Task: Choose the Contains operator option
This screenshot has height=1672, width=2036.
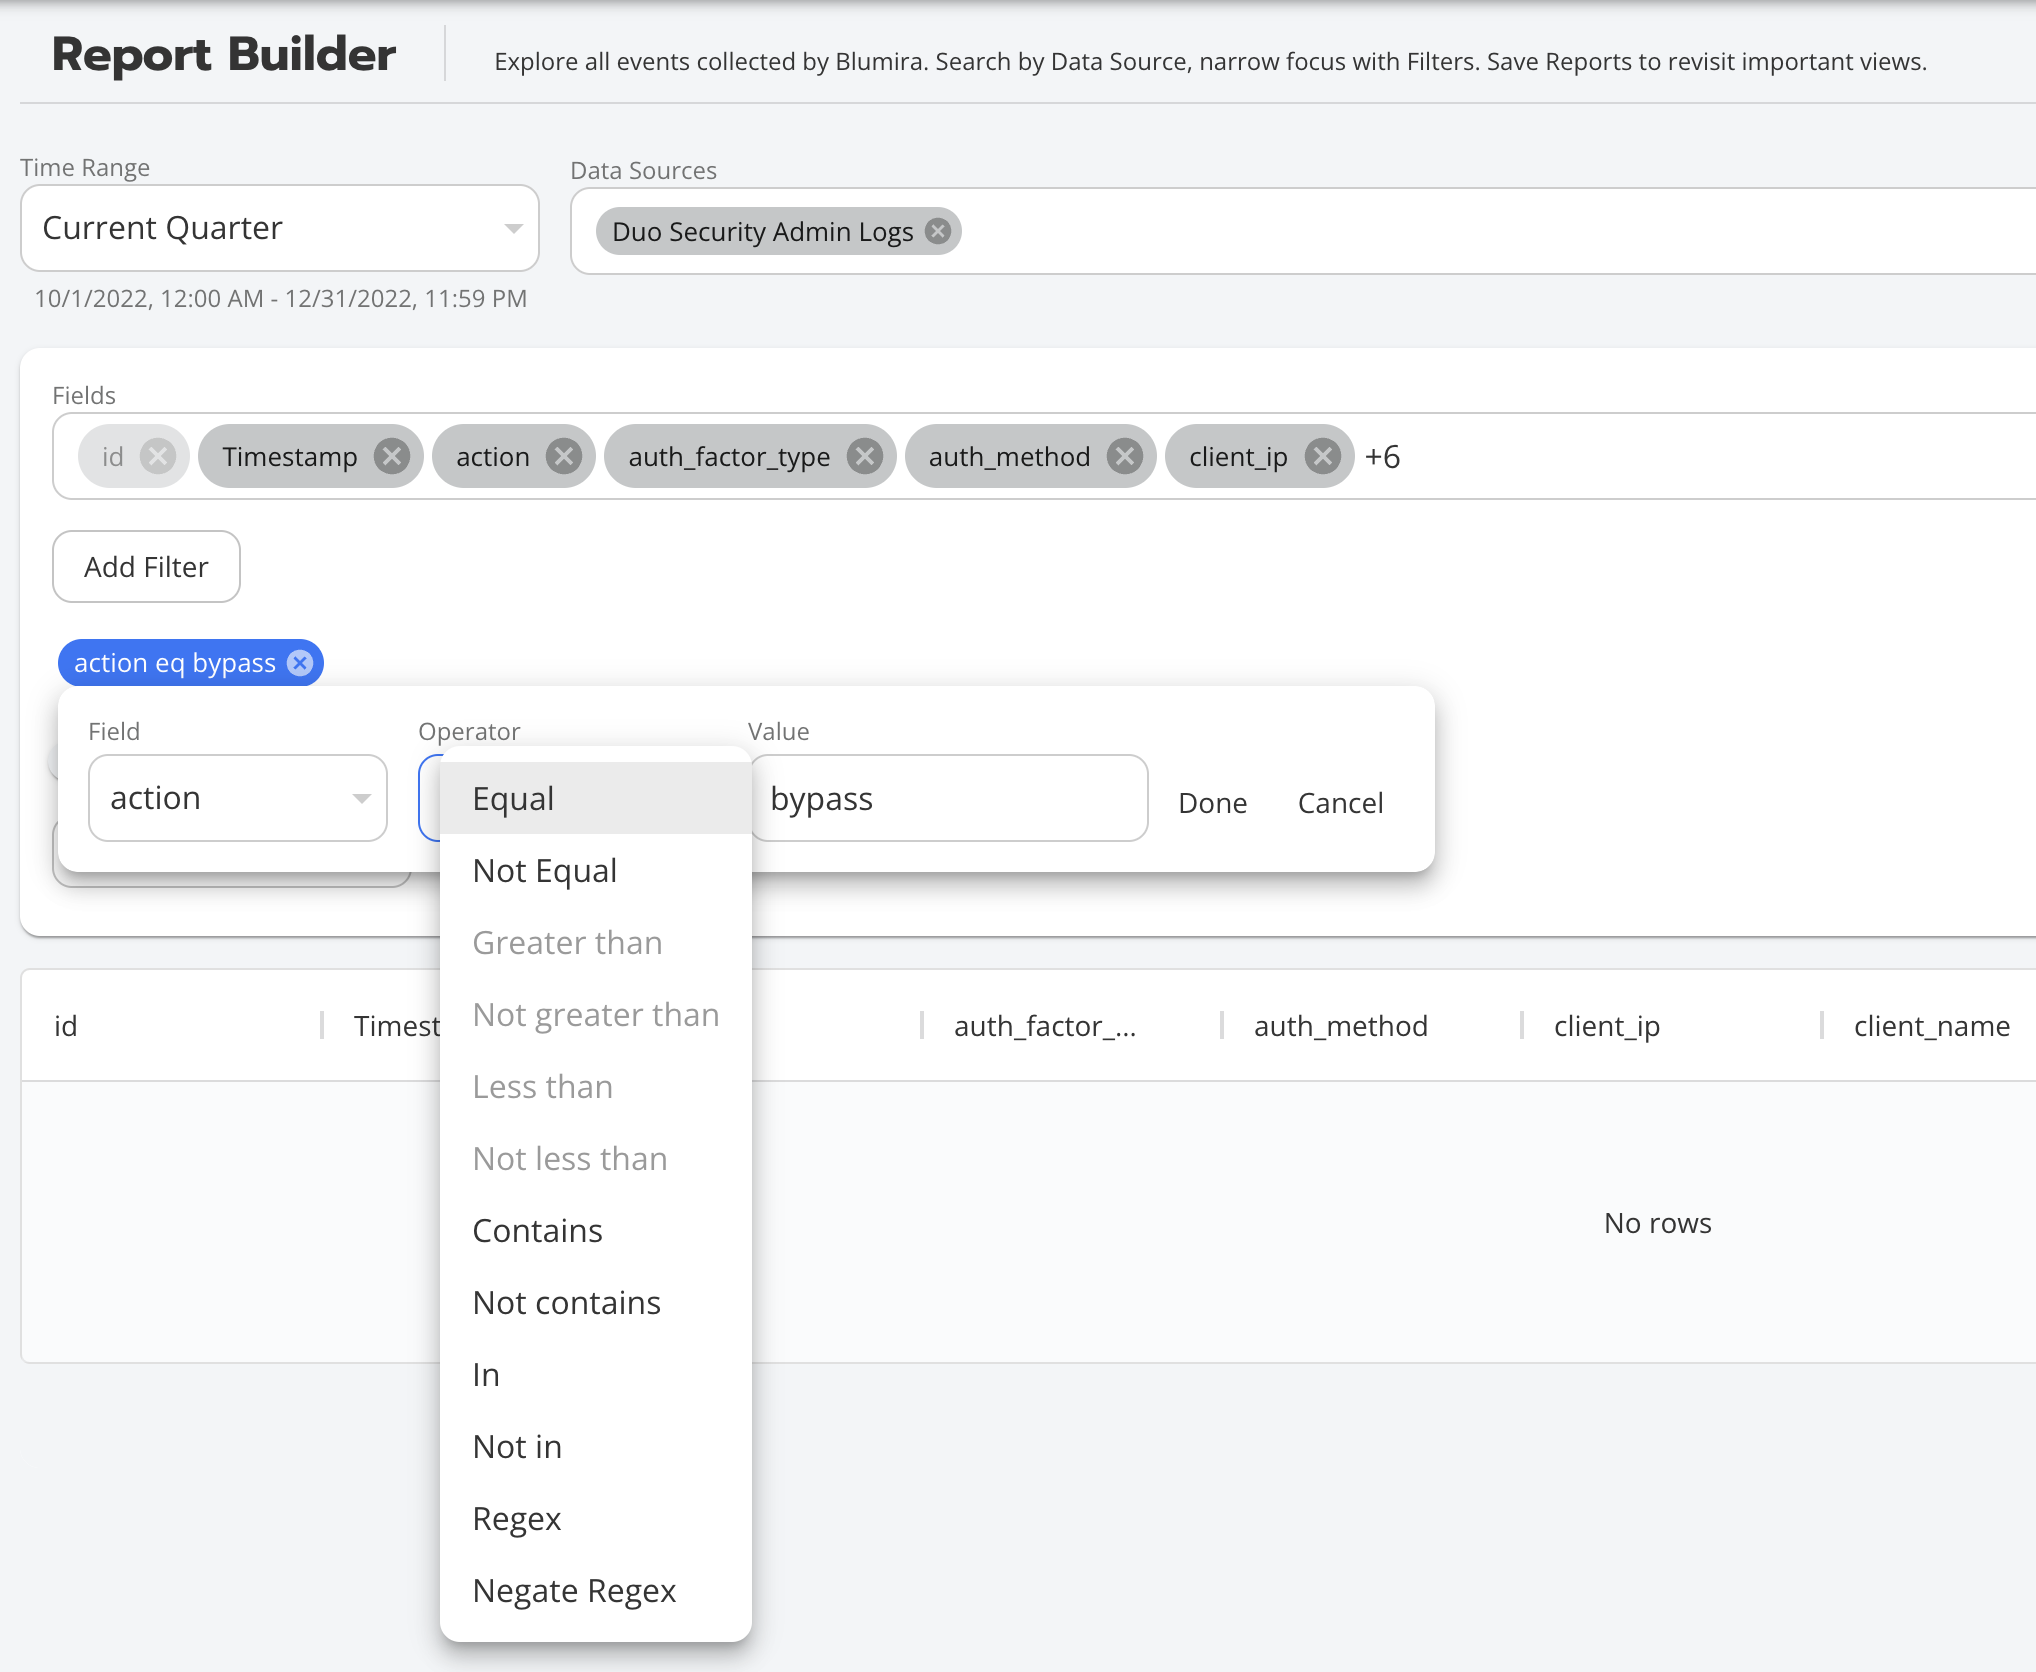Action: pos(537,1231)
